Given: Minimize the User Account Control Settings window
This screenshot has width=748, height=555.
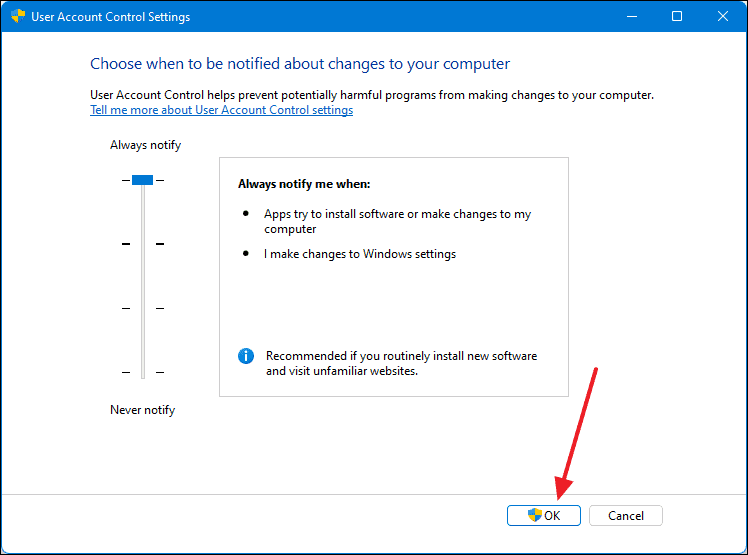Looking at the screenshot, I should (632, 16).
